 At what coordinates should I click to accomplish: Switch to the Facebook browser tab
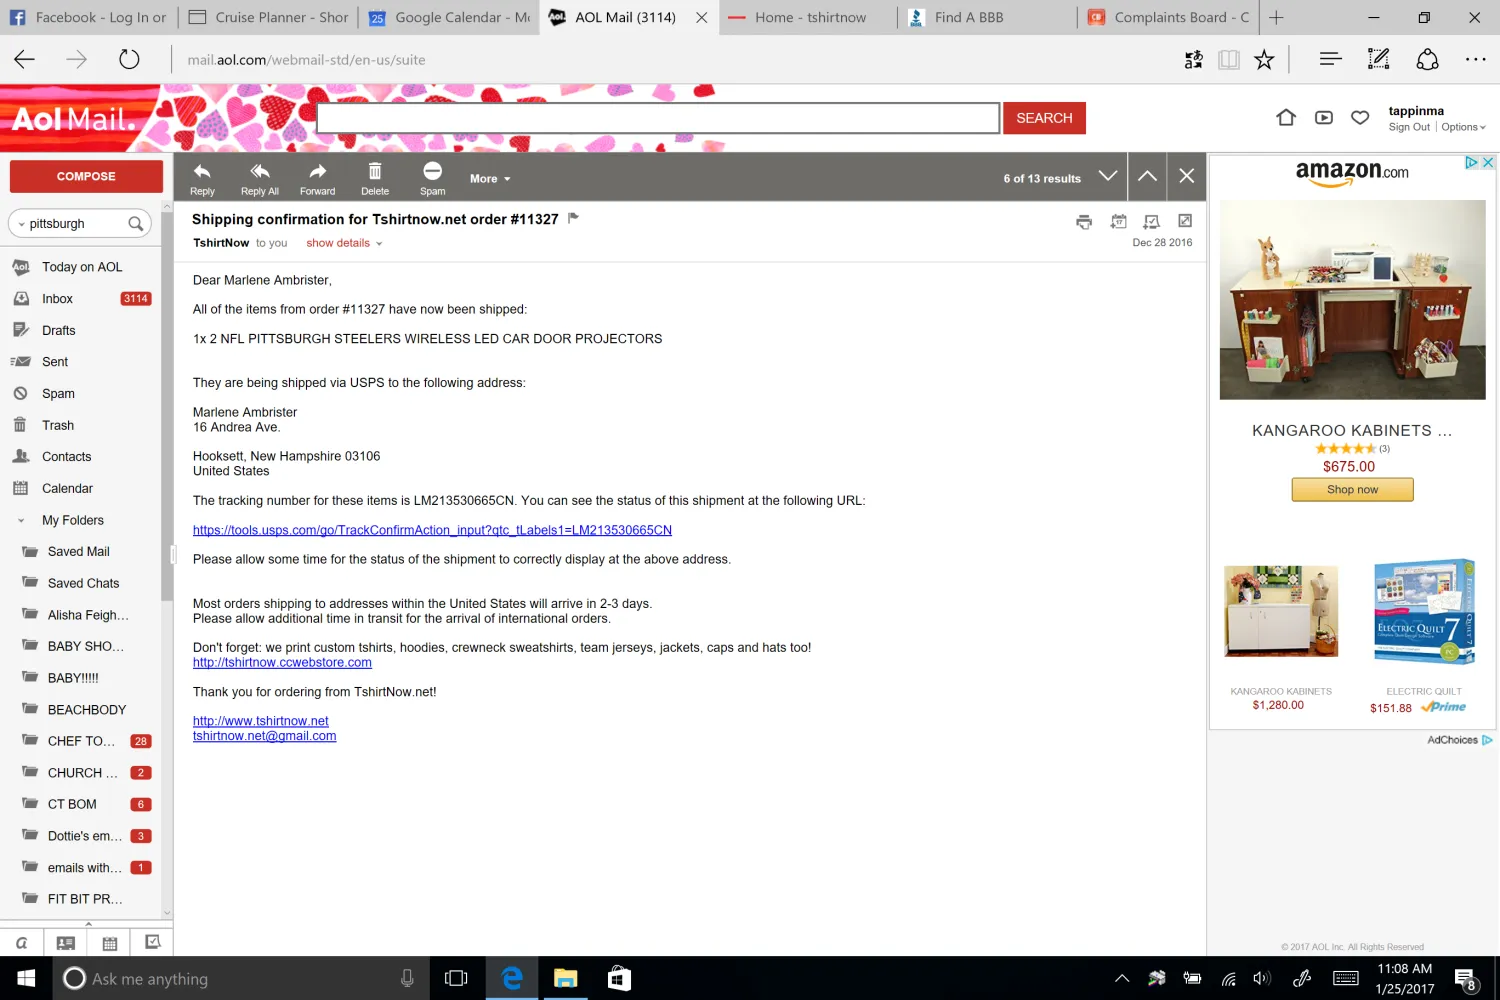pos(88,17)
